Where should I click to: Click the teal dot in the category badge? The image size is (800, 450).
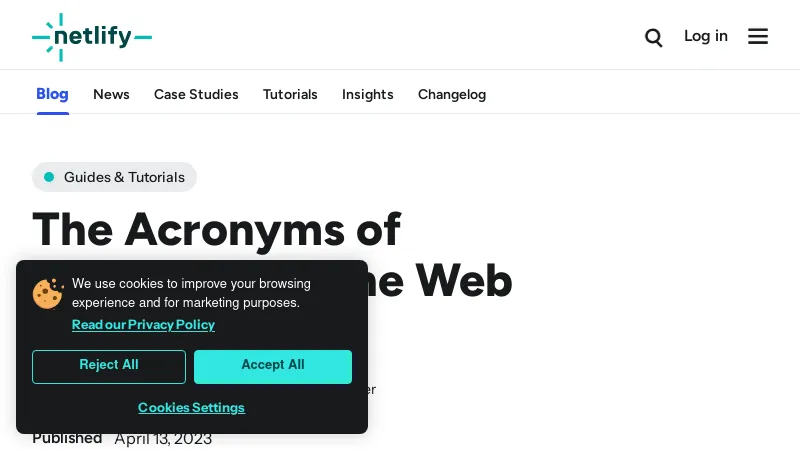[49, 177]
